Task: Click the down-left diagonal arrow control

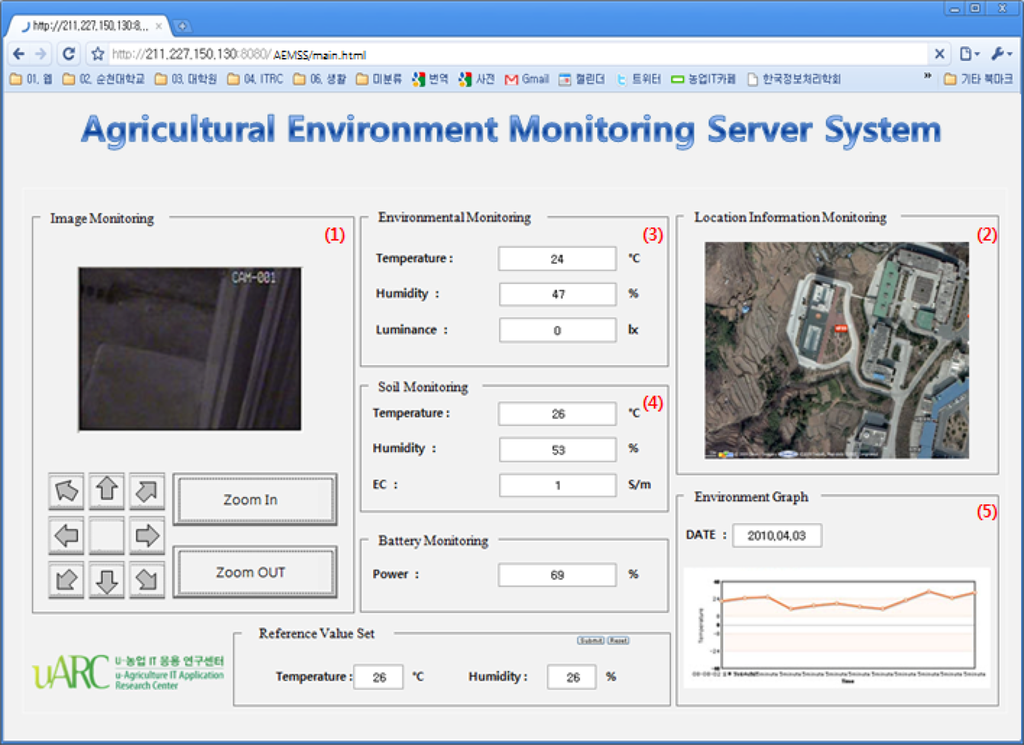Action: tap(66, 580)
